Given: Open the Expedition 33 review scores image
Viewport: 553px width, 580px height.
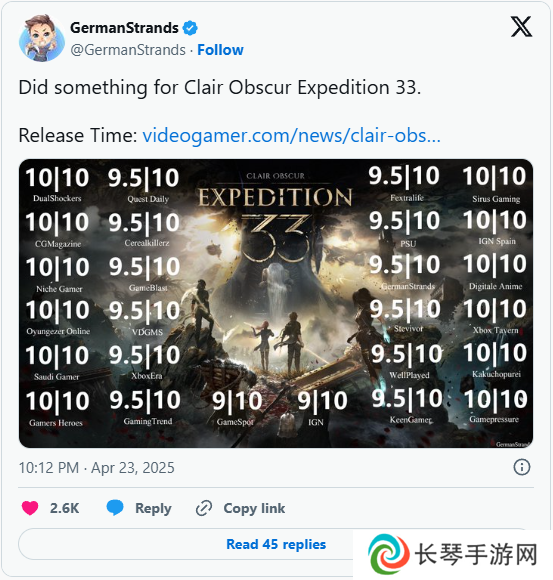Looking at the screenshot, I should (276, 303).
